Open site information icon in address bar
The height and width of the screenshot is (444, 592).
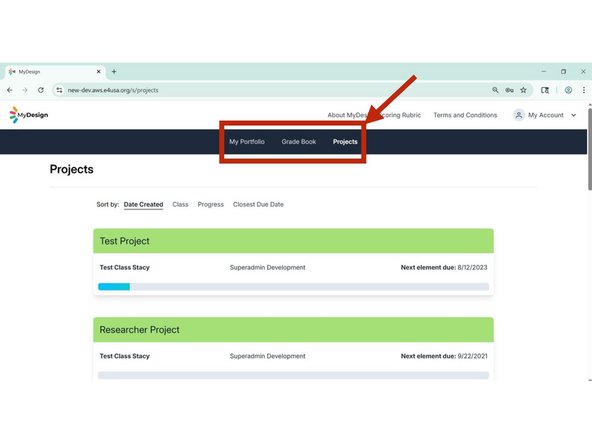(59, 90)
